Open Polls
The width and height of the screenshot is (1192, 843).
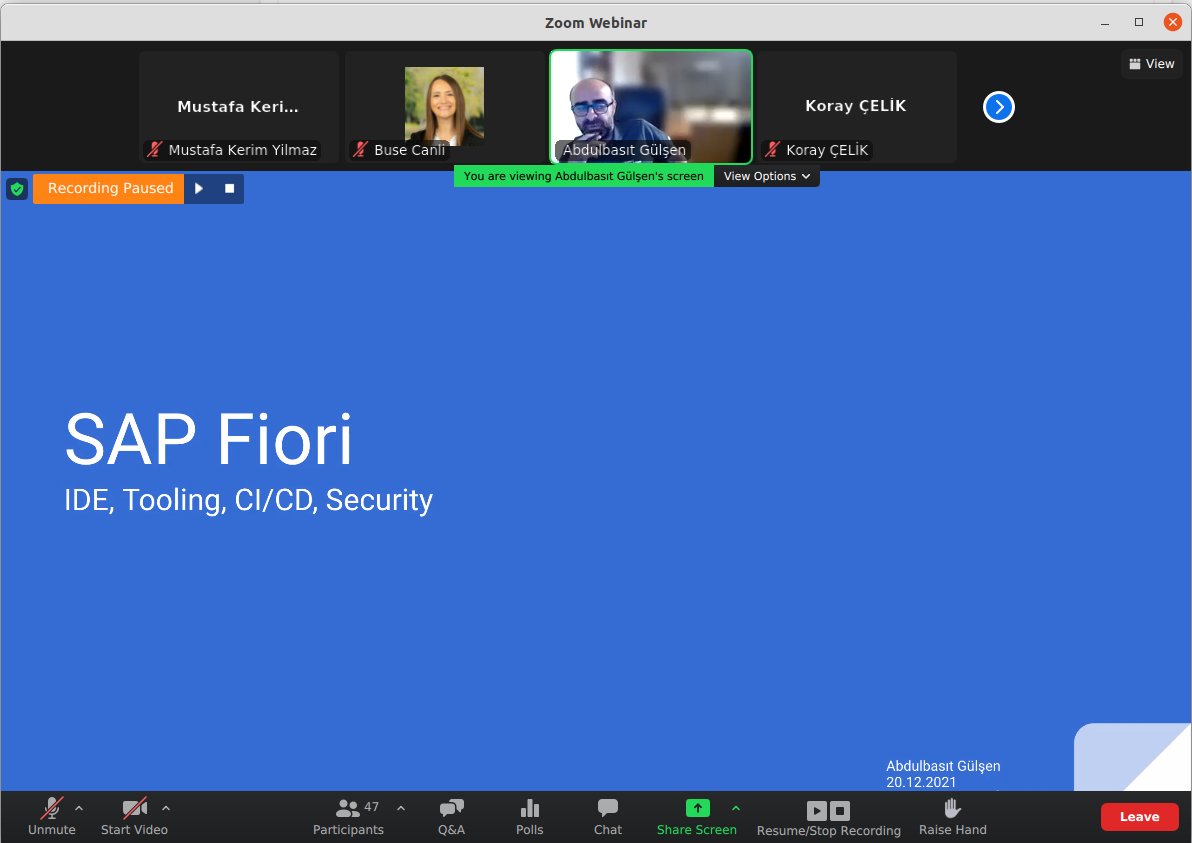[530, 817]
